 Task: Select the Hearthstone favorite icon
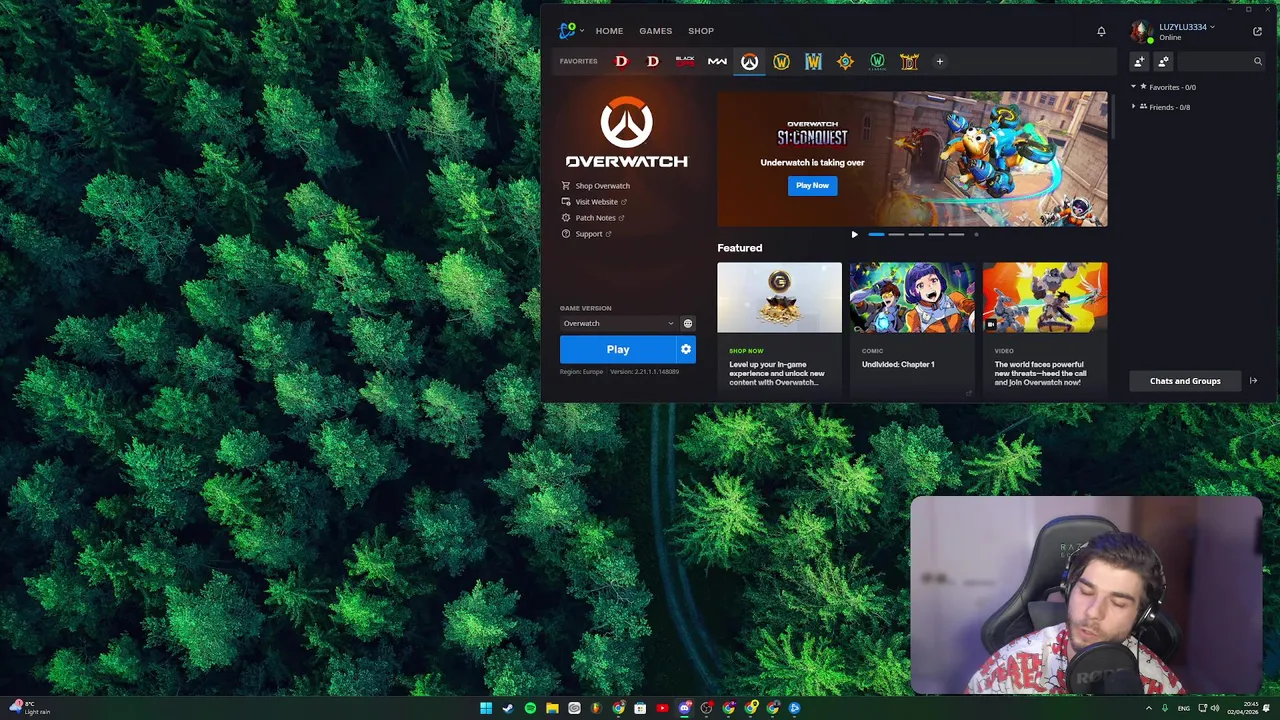(x=845, y=61)
